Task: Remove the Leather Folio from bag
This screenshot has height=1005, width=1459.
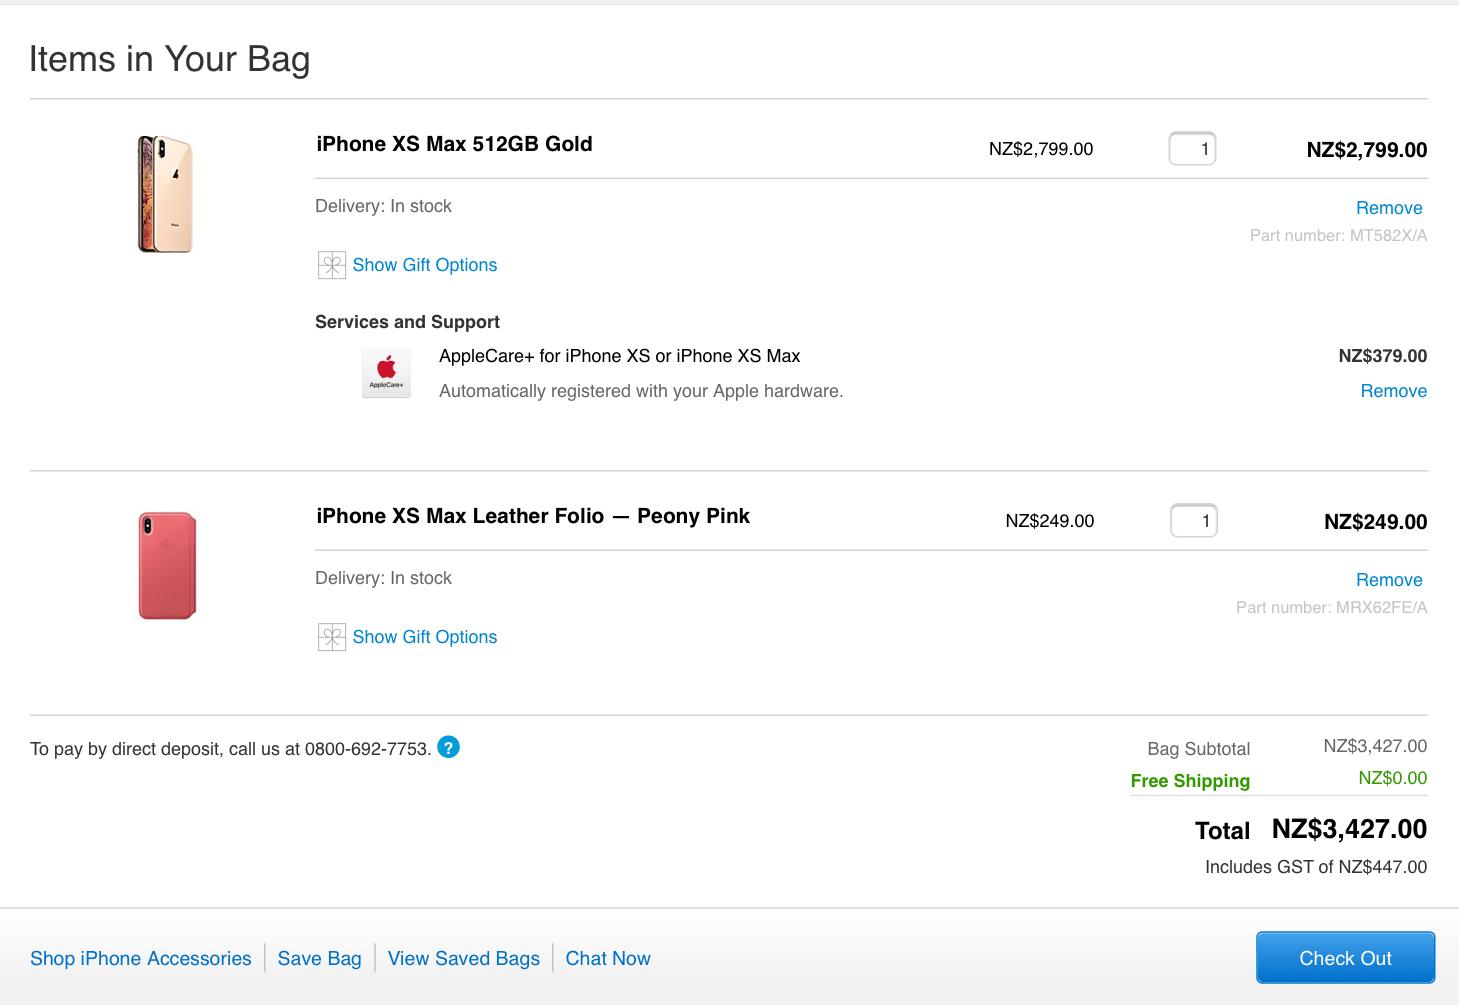Action: coord(1388,580)
